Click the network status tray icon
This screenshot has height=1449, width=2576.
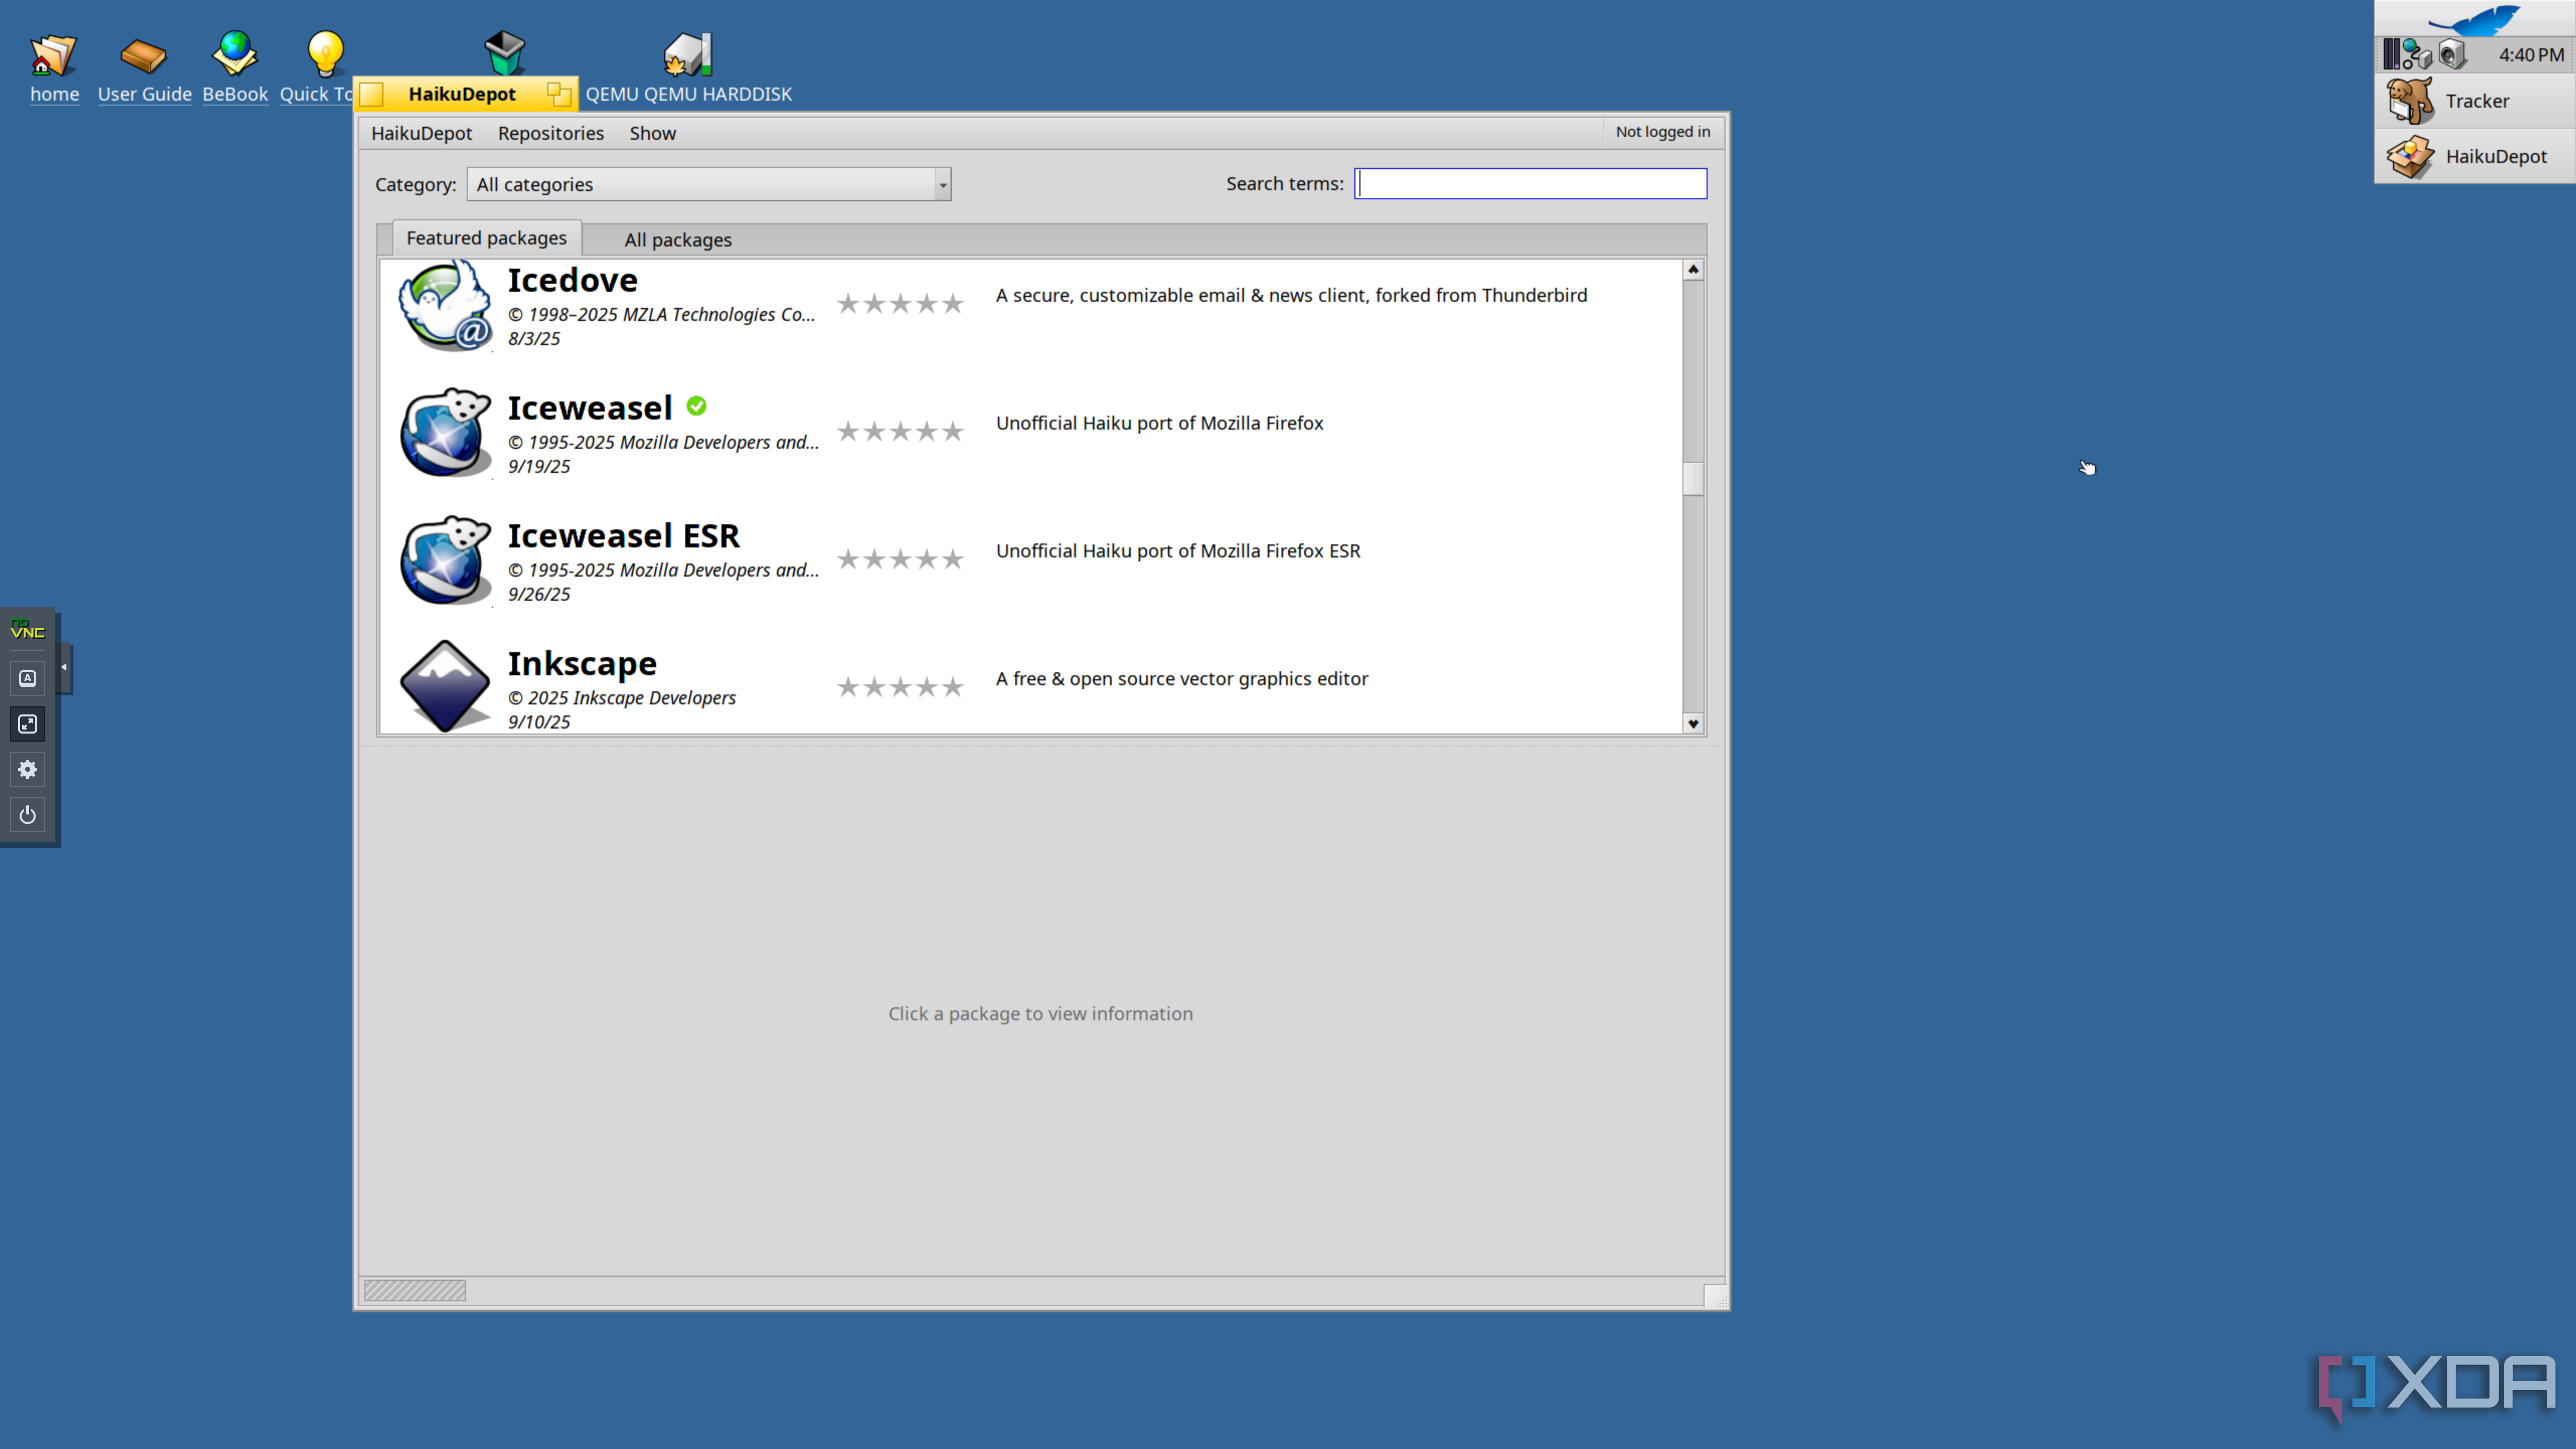(2418, 54)
